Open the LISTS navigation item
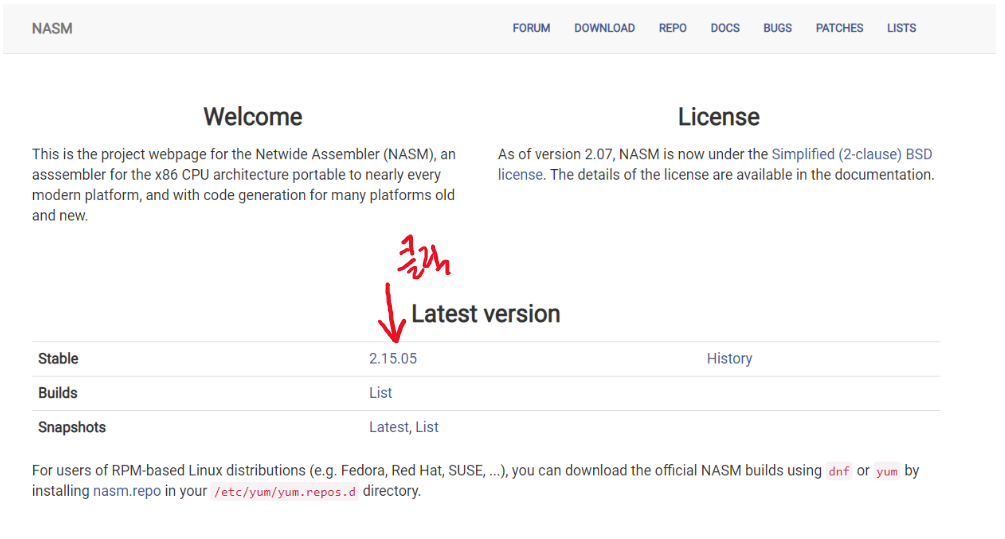The image size is (1005, 539). (x=901, y=28)
